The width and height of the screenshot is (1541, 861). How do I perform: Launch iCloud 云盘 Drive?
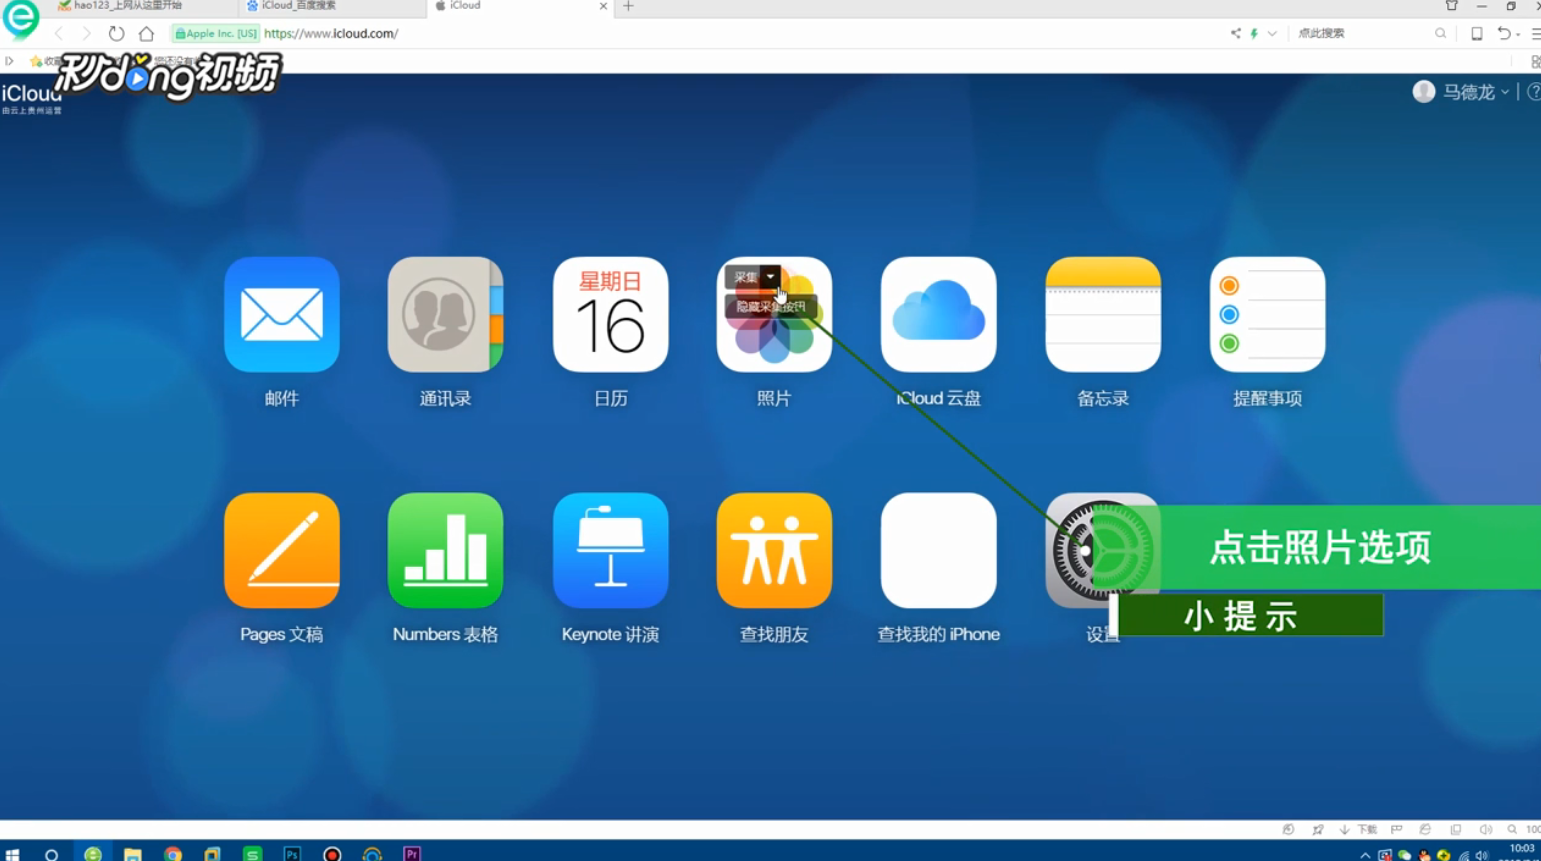coord(938,313)
